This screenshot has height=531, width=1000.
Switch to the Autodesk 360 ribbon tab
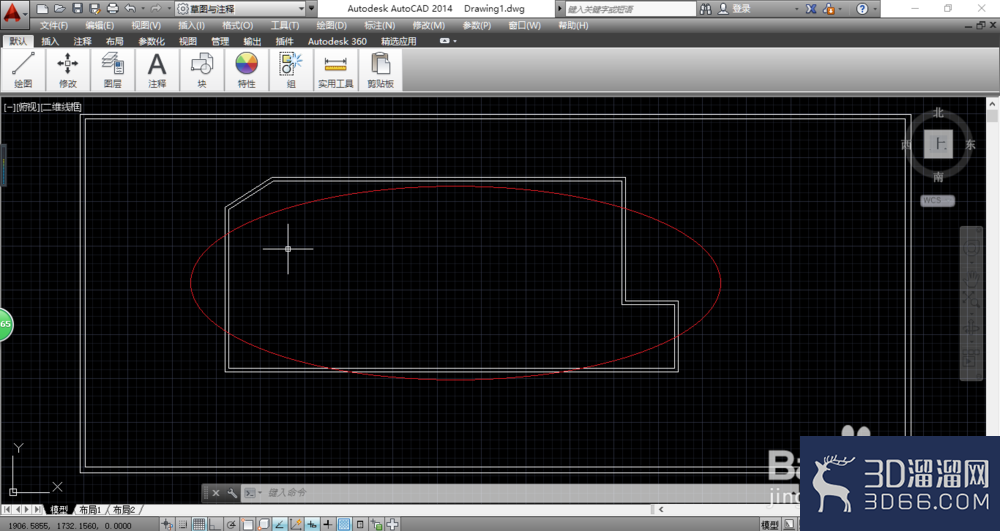(x=337, y=41)
